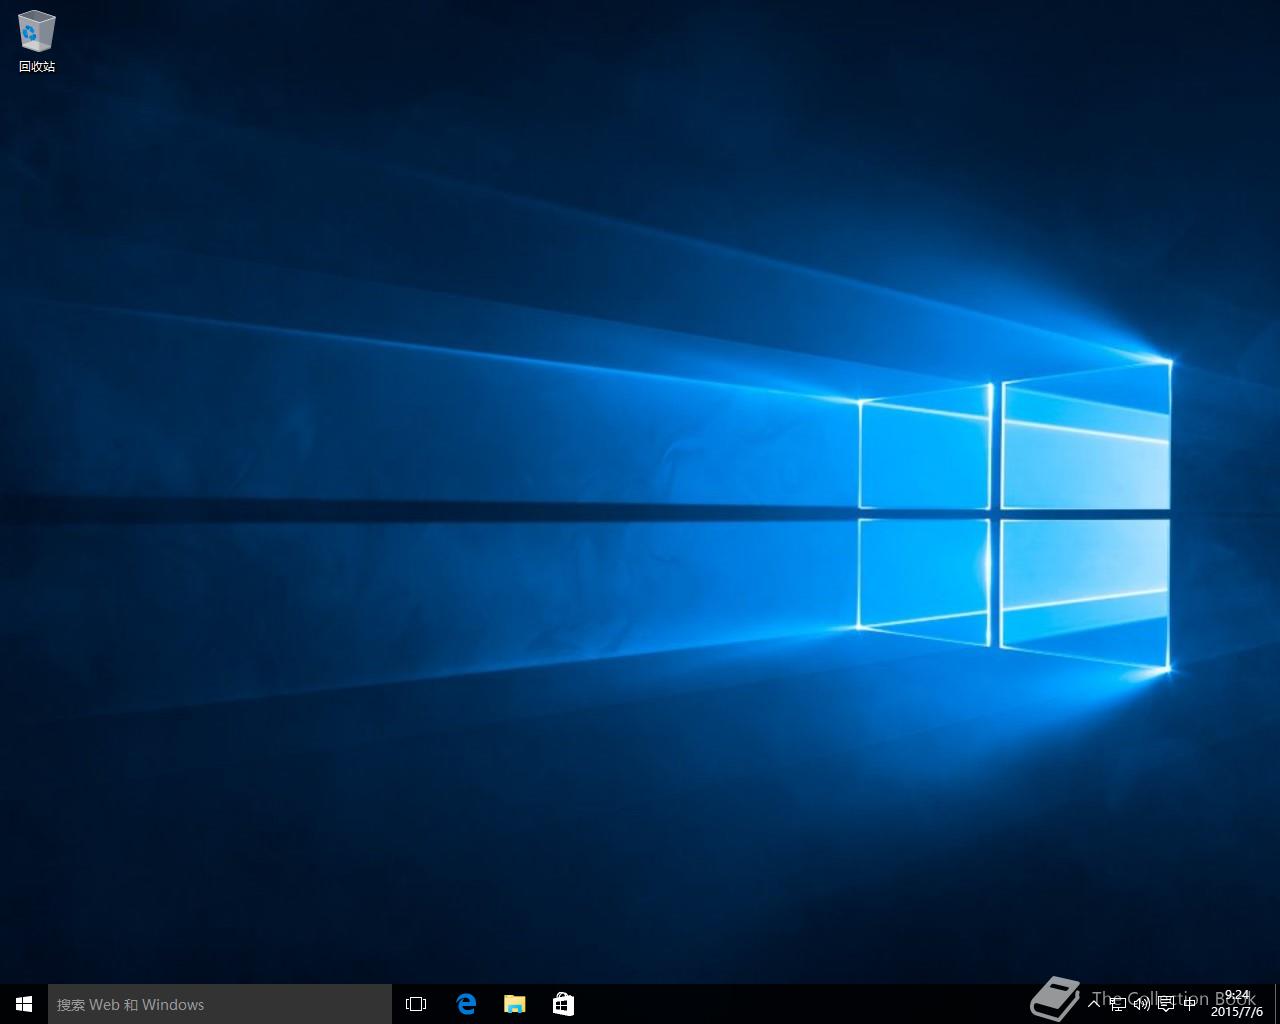Viewport: 1280px width, 1024px height.
Task: Open the Action Center notifications icon
Action: [1165, 1004]
